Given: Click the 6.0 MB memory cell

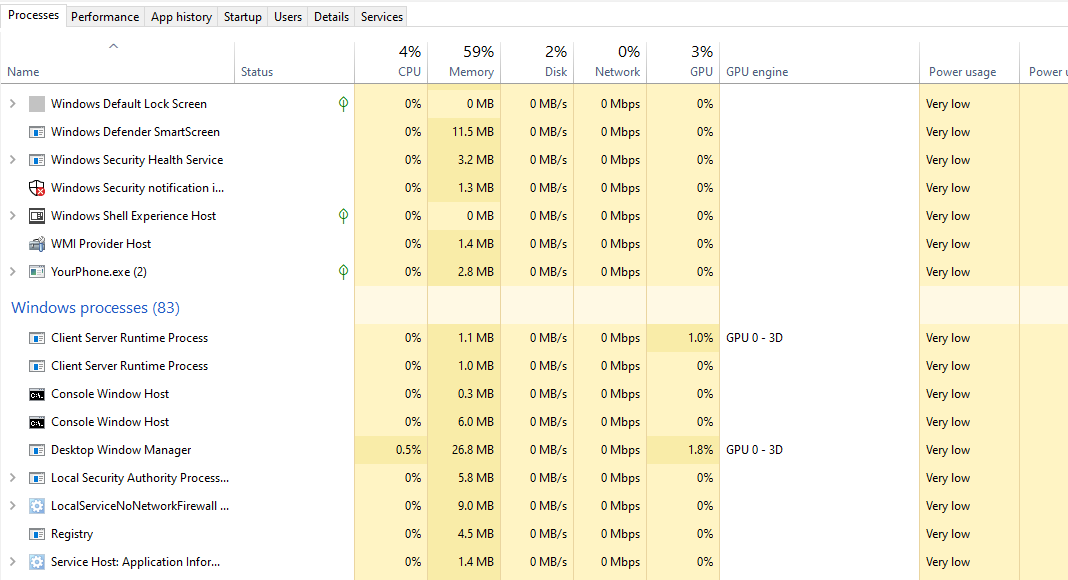Looking at the screenshot, I should pyautogui.click(x=464, y=422).
